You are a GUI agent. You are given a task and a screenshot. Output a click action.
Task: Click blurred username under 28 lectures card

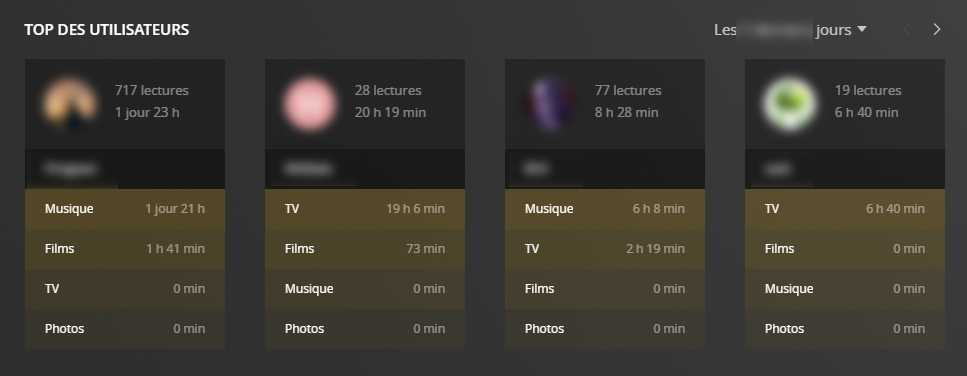click(x=310, y=168)
